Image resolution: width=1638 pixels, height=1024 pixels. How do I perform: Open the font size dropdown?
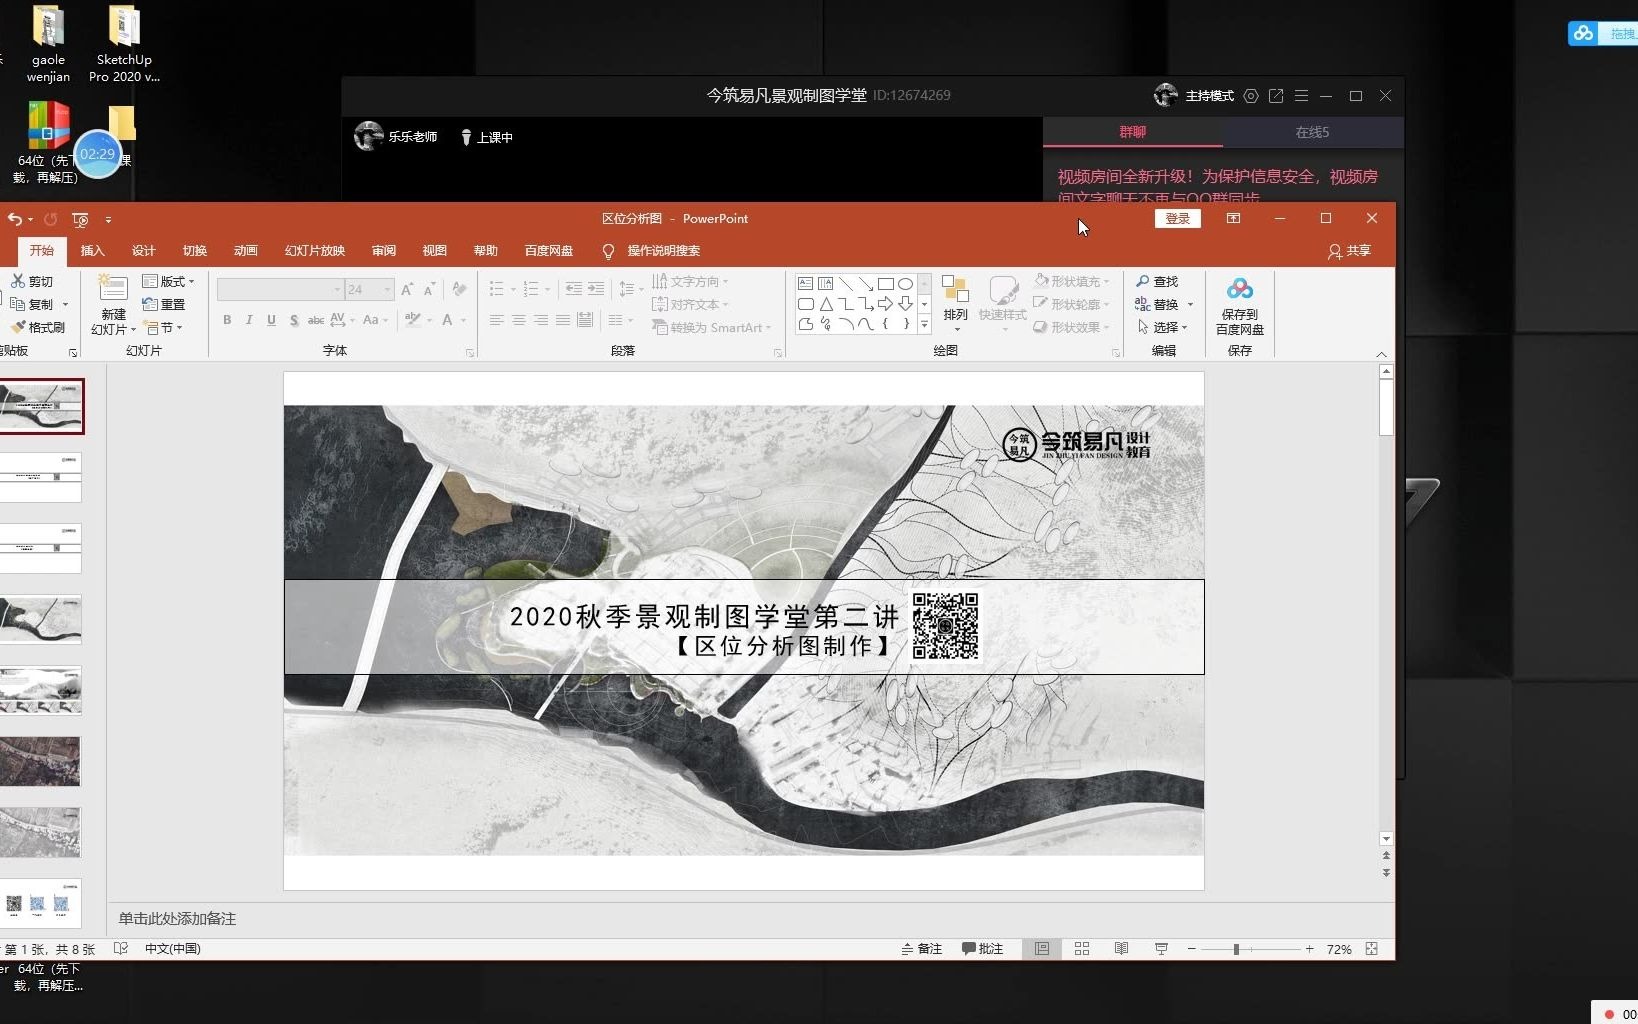[388, 289]
